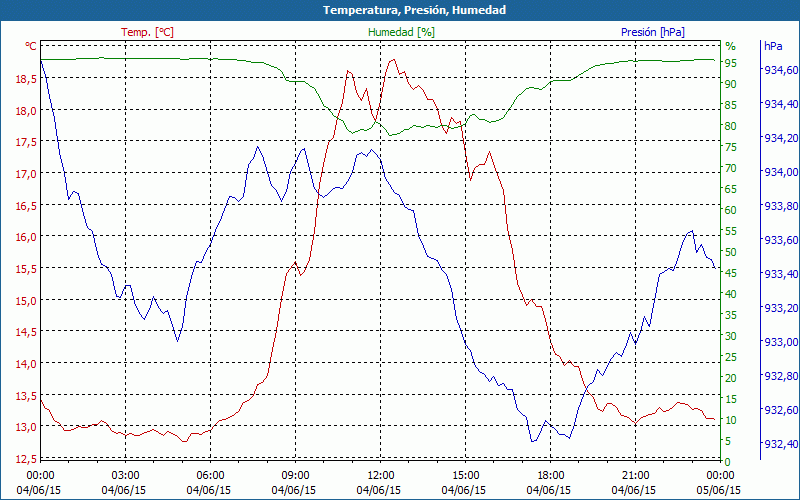Click the 15,0 temperature axis value
This screenshot has width=800, height=500.
[x=27, y=300]
